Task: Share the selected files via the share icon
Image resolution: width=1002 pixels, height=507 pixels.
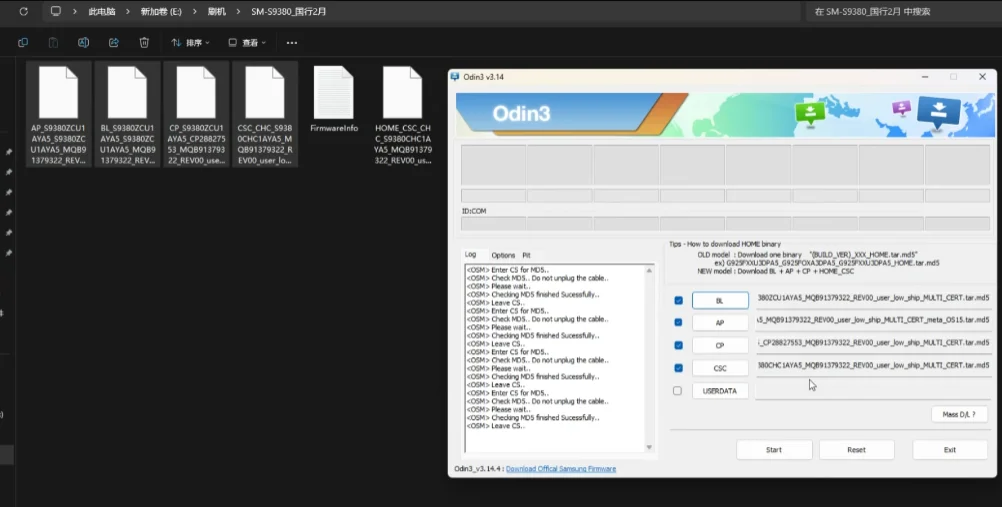Action: click(114, 42)
